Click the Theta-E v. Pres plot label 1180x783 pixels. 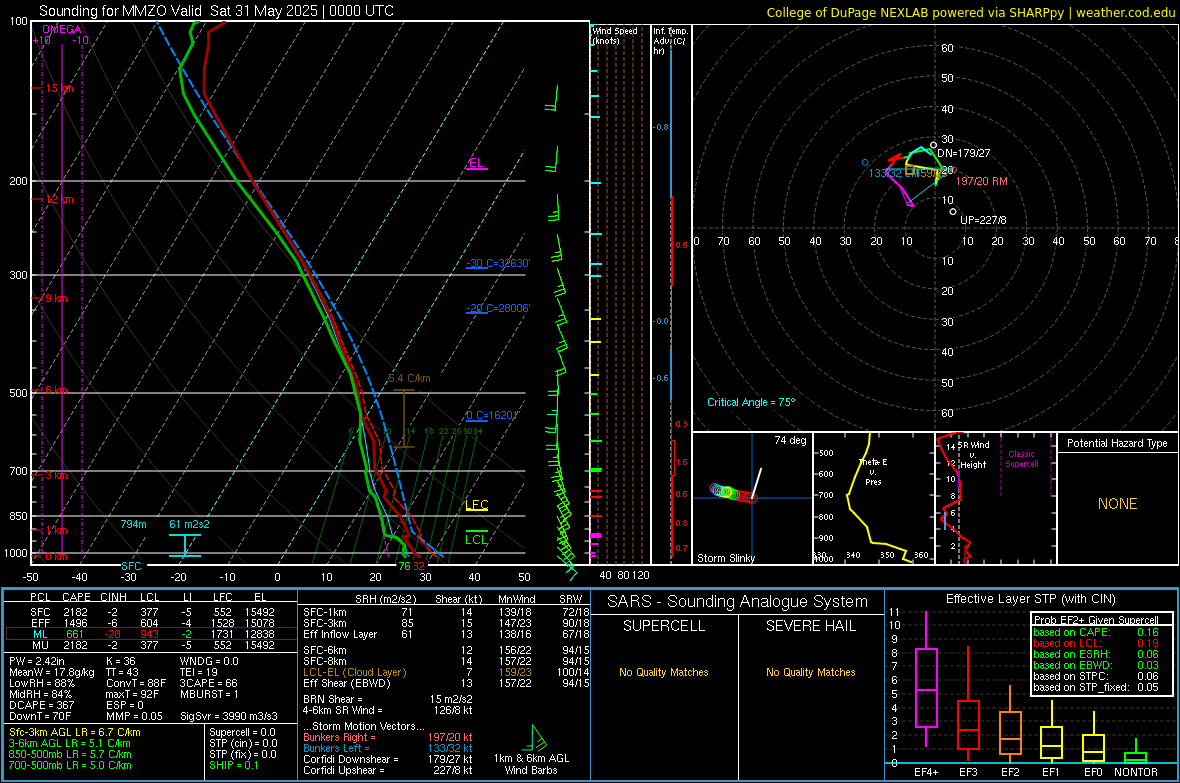[873, 471]
